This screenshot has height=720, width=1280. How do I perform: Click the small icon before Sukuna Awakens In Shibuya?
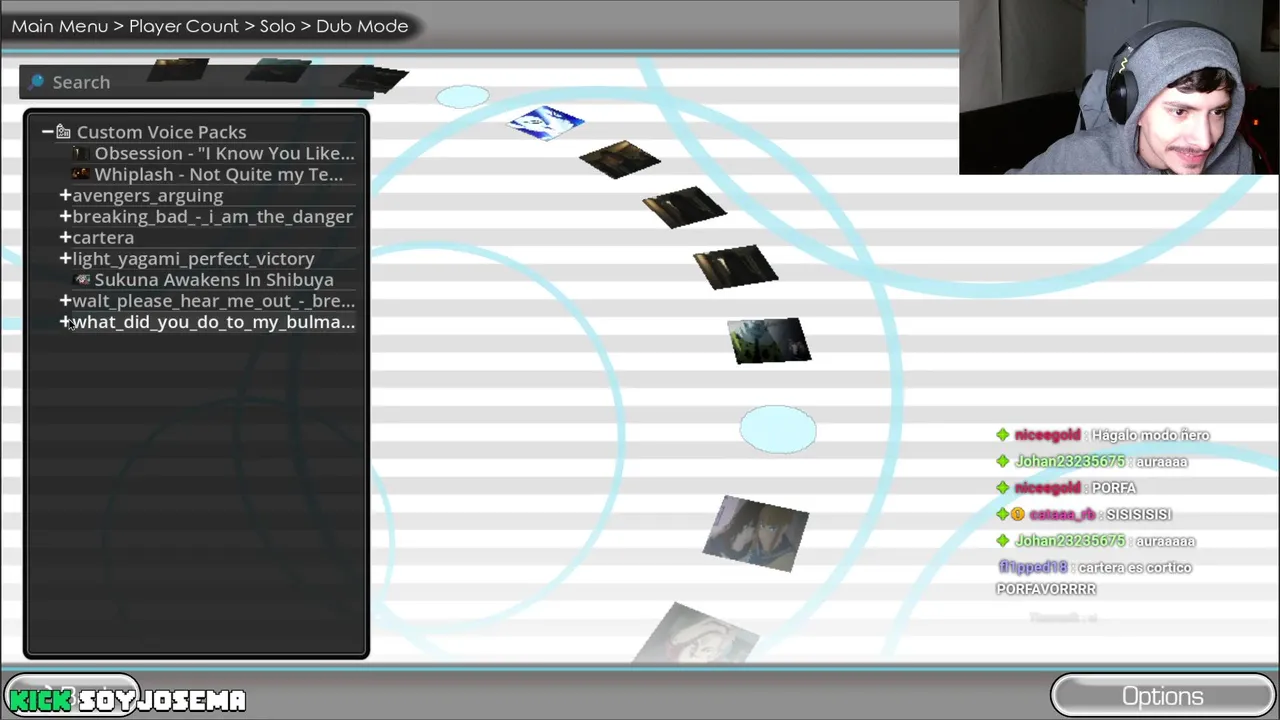point(83,280)
